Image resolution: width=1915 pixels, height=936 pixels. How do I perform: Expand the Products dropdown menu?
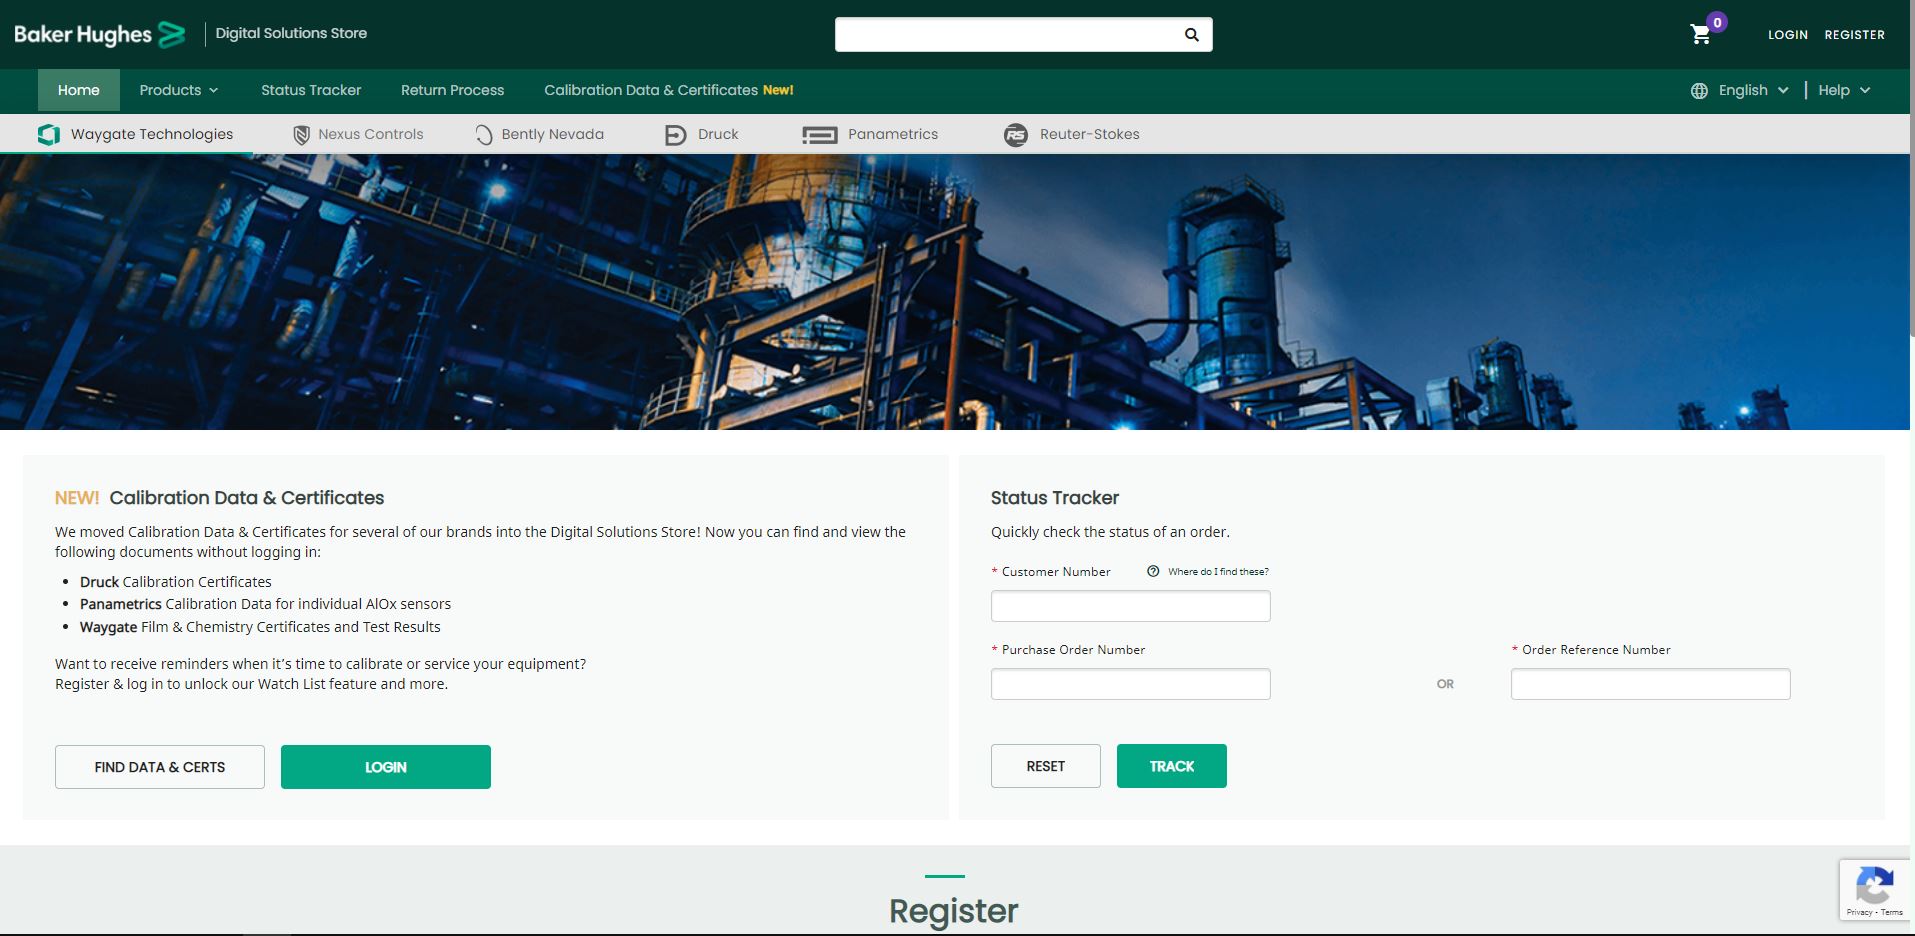point(179,90)
